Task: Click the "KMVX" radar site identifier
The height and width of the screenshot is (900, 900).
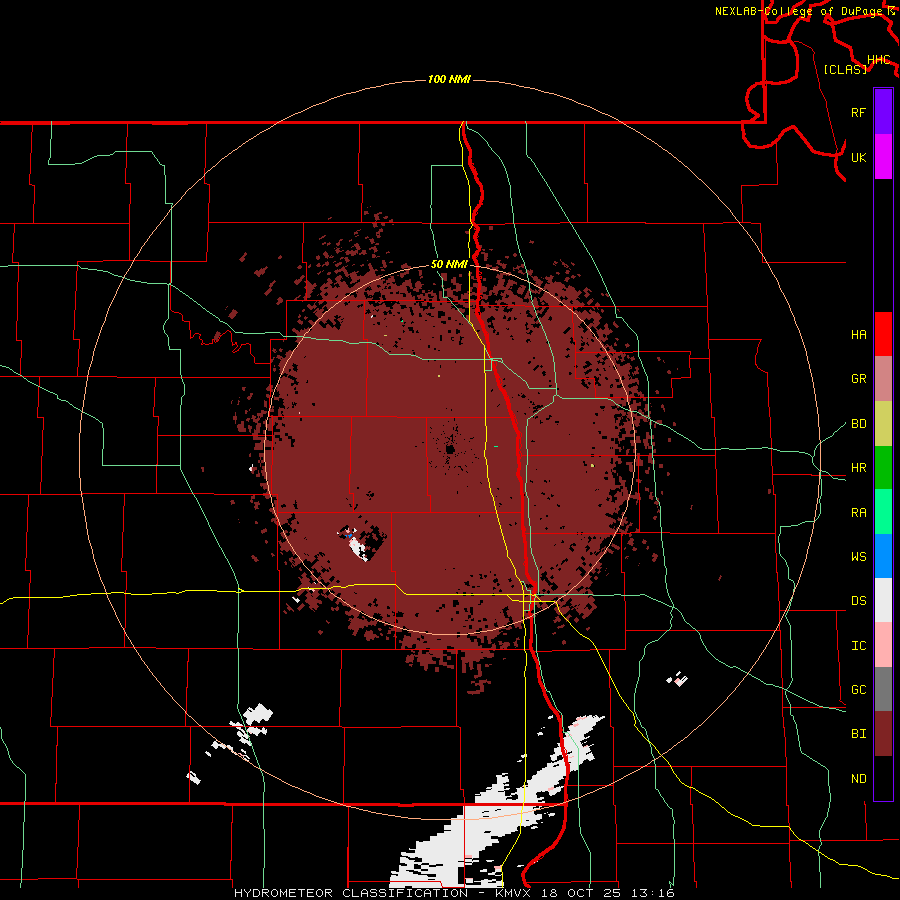Action: tap(515, 893)
